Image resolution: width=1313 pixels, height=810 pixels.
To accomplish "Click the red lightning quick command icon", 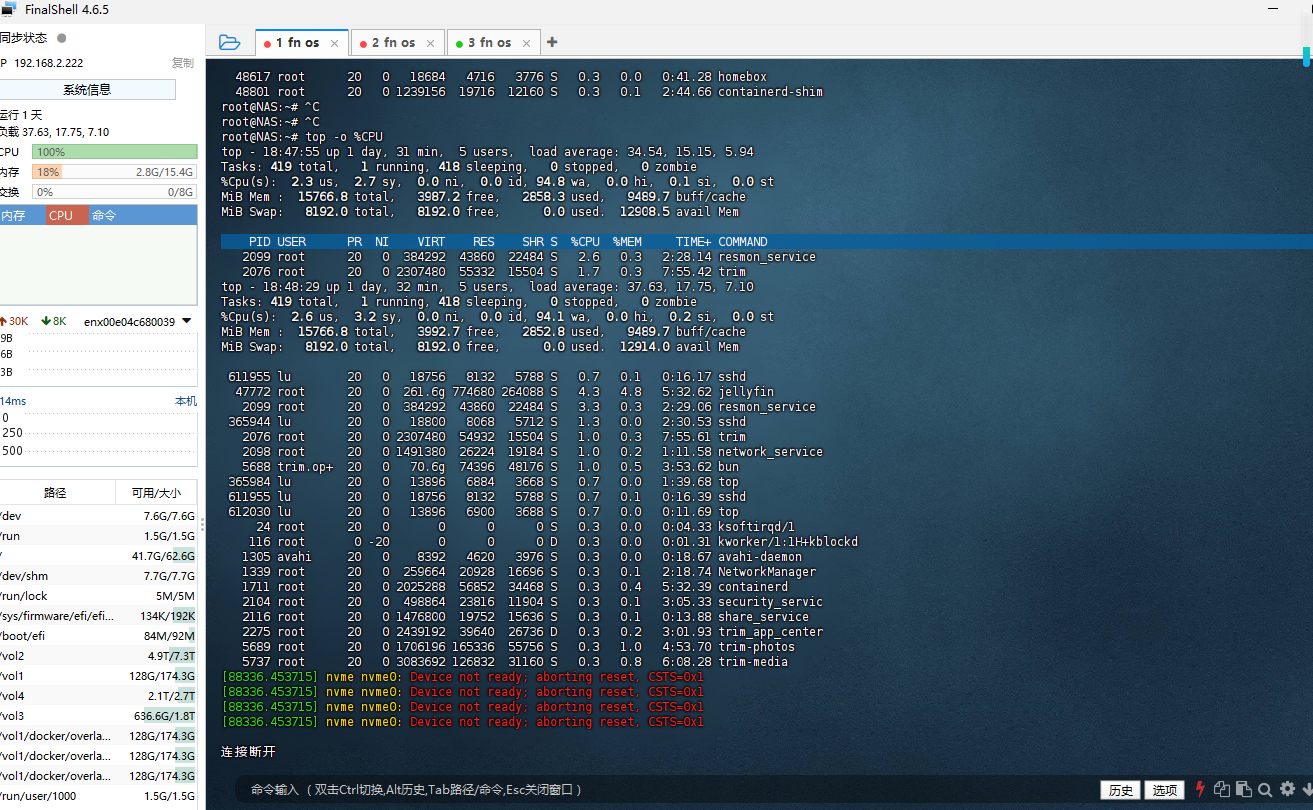I will pos(1200,789).
